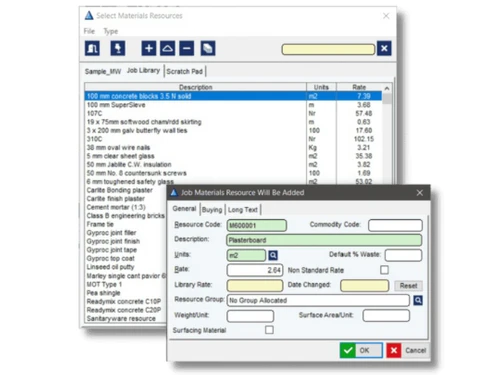The height and width of the screenshot is (375, 500).
Task: Click the magnifier icon beside Units field
Action: point(273,255)
